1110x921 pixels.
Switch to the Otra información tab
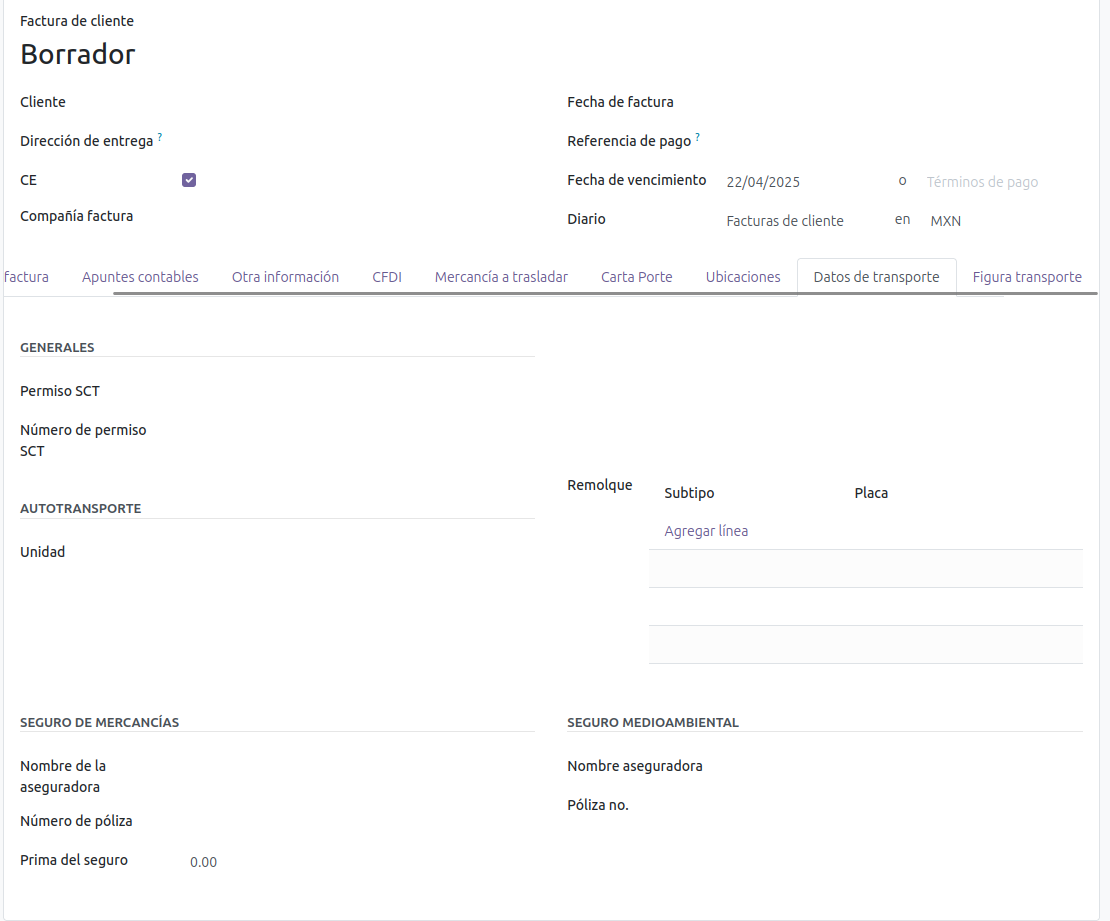285,277
